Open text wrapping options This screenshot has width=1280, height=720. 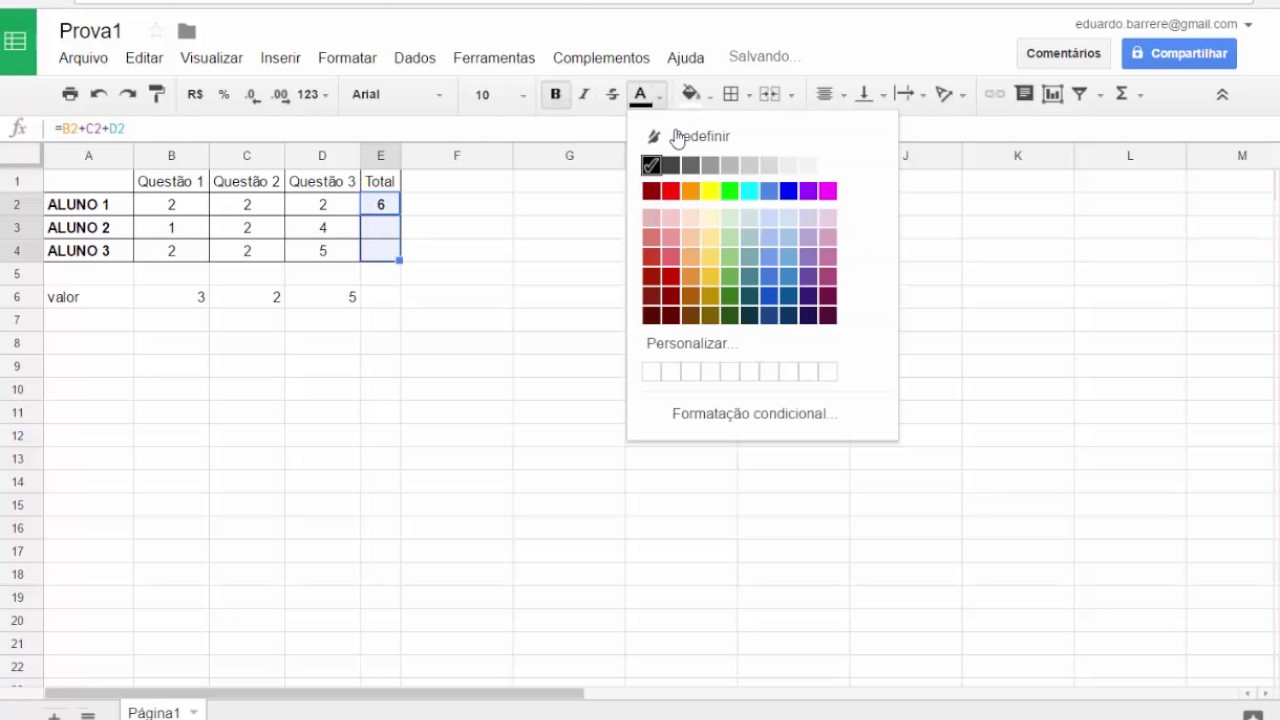click(904, 94)
